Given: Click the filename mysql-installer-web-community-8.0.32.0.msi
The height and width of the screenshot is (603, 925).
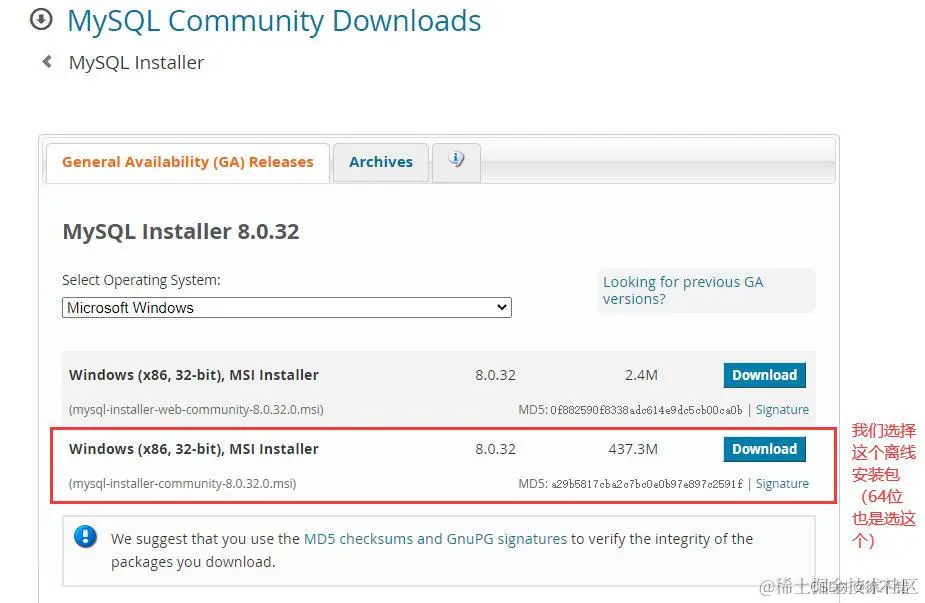Looking at the screenshot, I should coord(196,409).
